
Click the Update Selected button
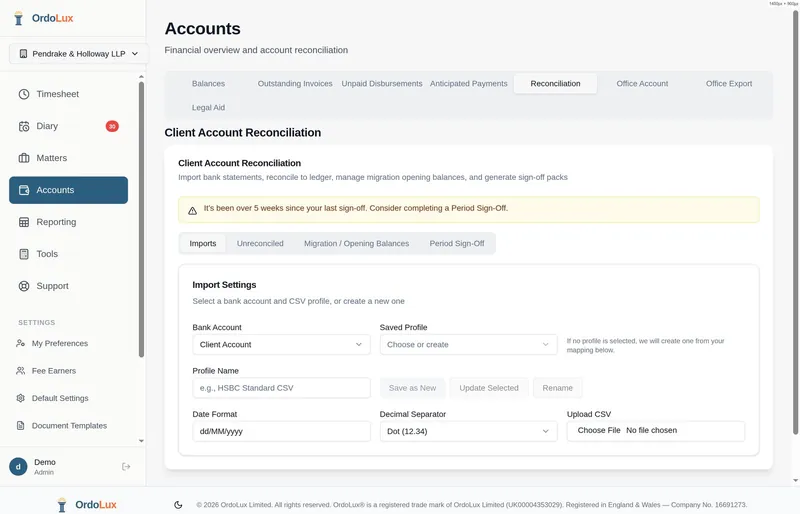click(x=489, y=388)
